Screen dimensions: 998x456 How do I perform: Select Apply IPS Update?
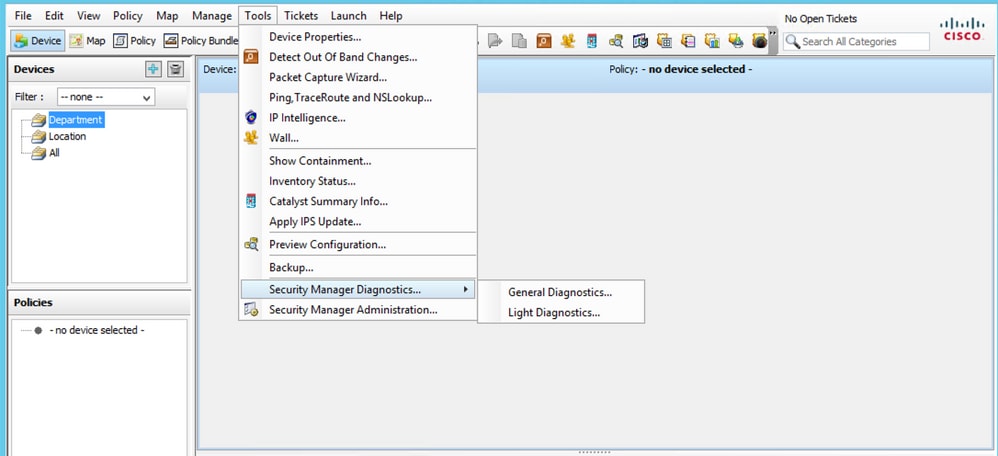358,222
